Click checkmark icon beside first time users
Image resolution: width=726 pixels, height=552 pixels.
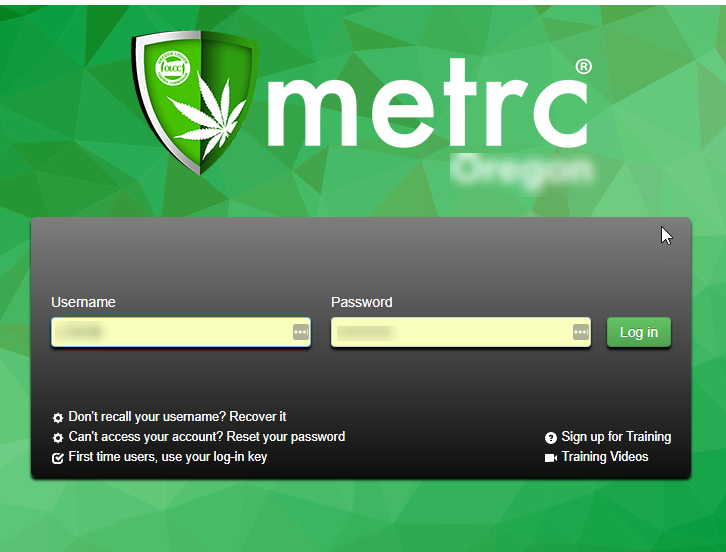pos(57,458)
